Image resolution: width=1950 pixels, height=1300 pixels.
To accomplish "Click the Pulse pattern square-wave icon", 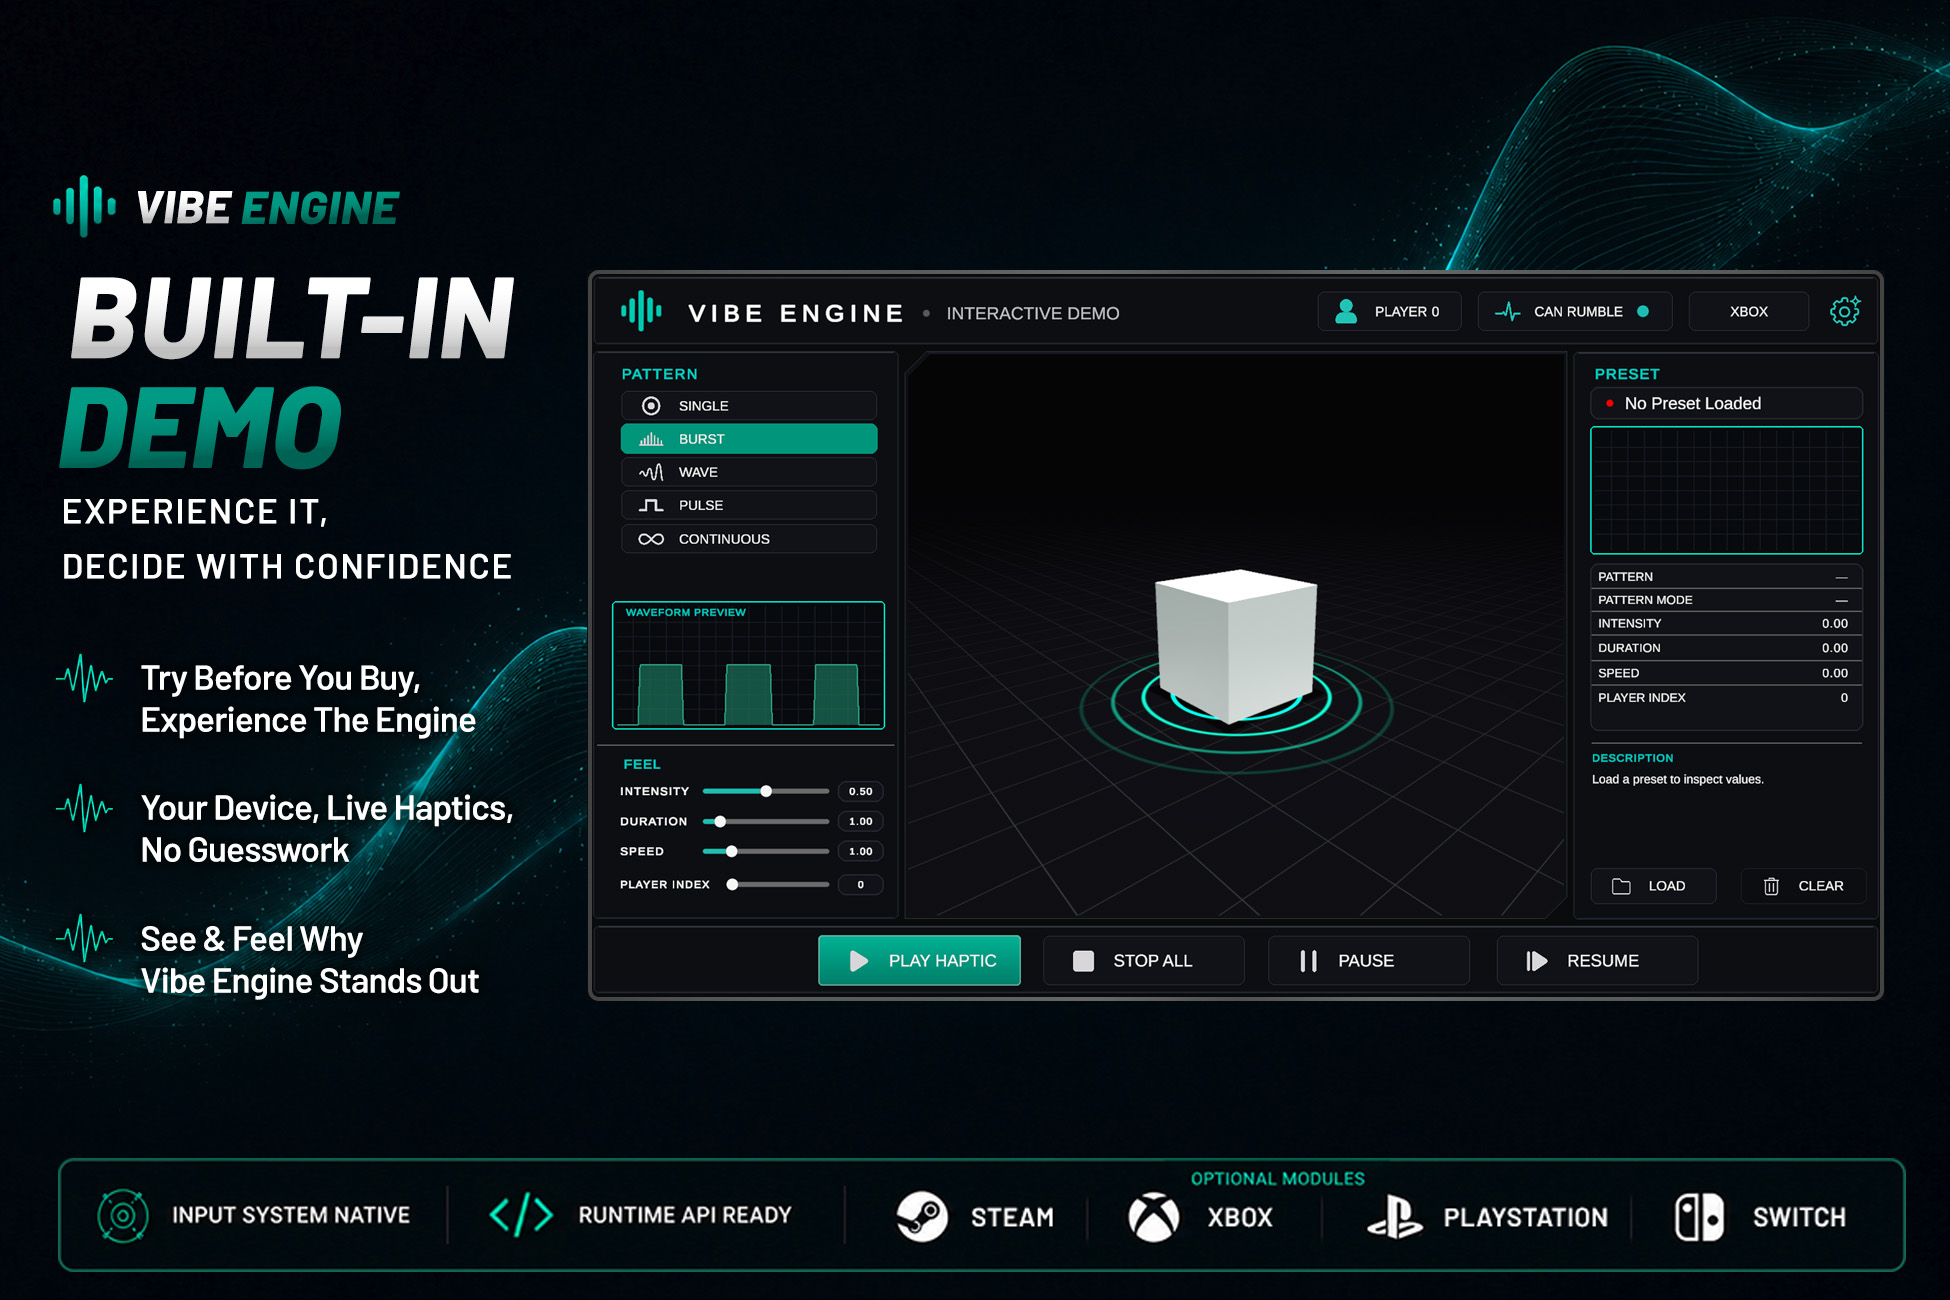I will pos(651,505).
